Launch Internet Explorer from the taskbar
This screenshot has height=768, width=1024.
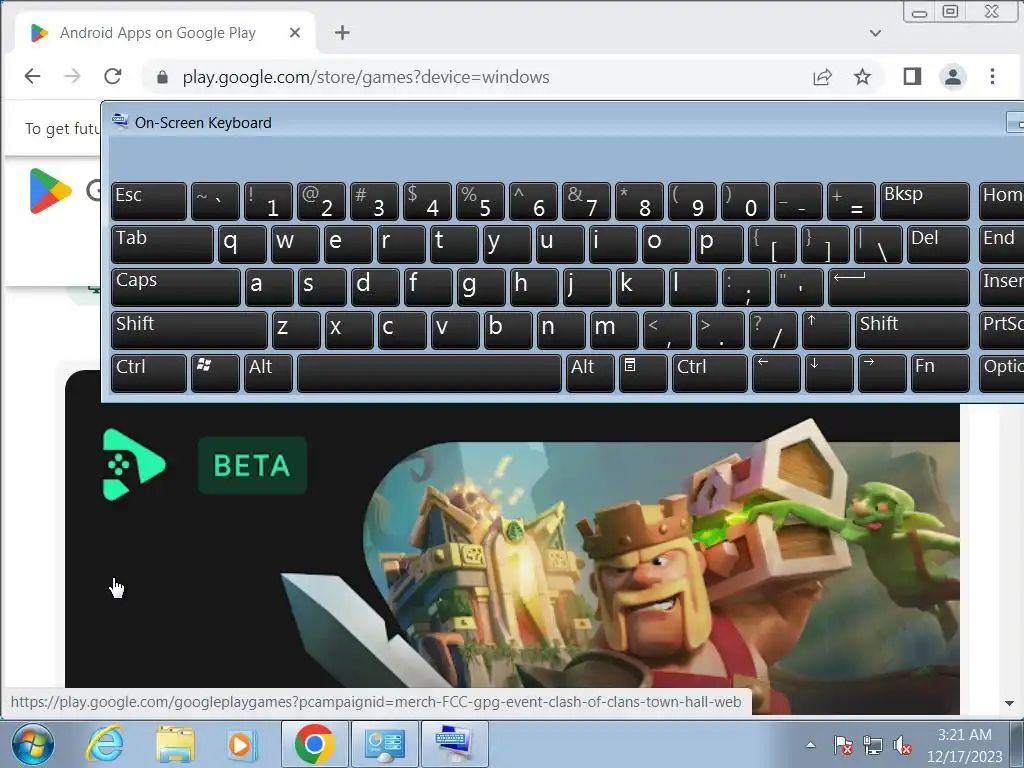[105, 744]
